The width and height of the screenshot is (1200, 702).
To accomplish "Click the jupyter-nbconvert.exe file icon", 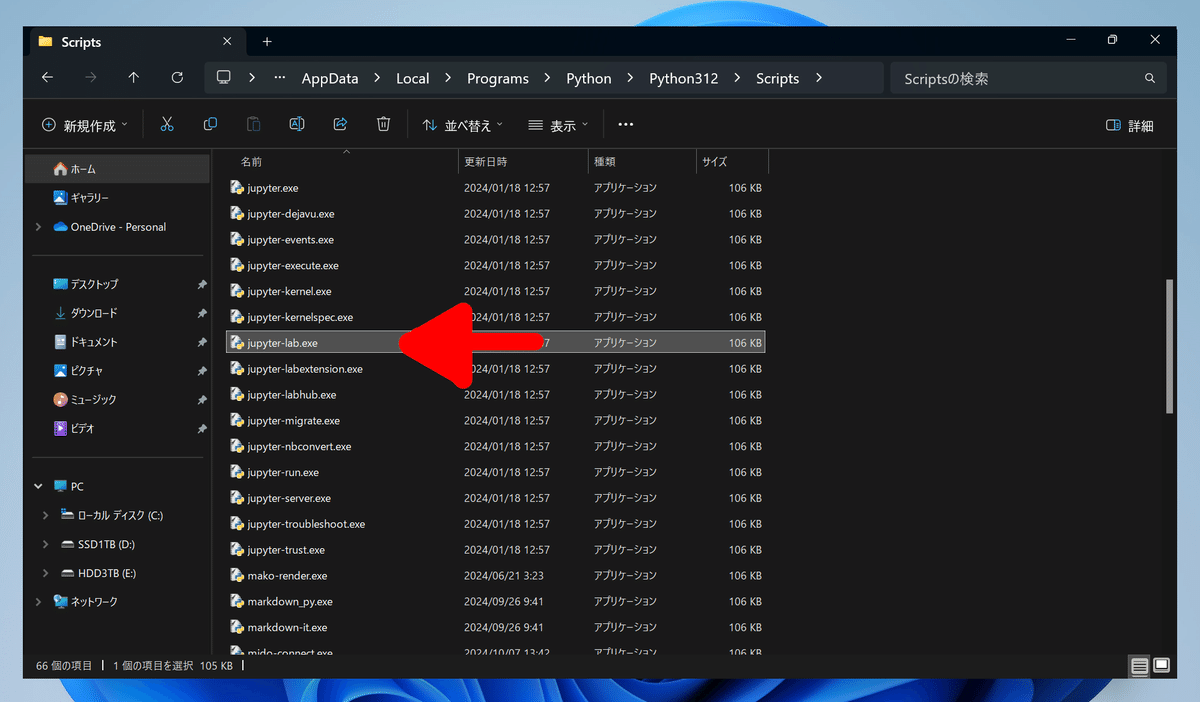I will (x=237, y=446).
